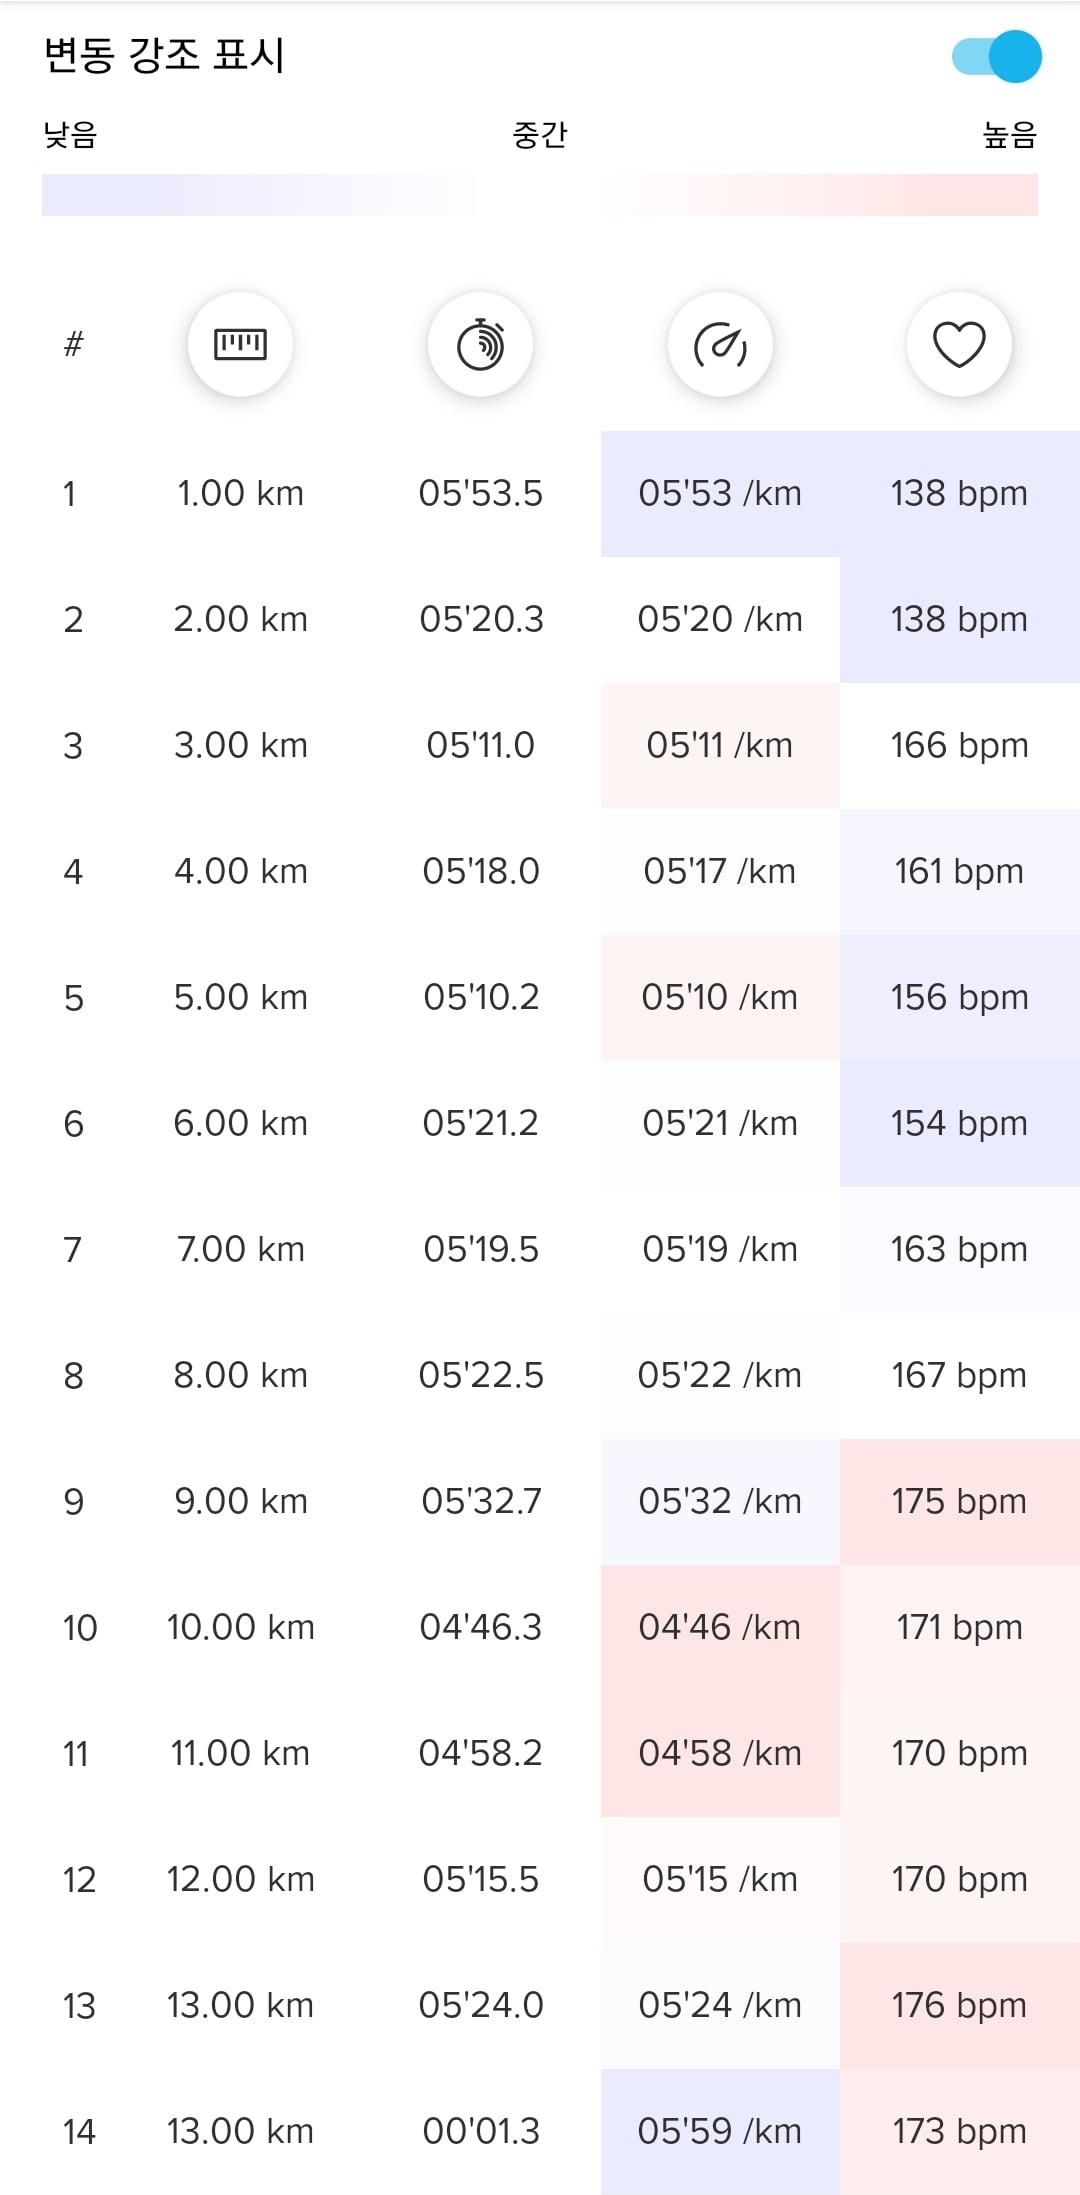1080x2195 pixels.
Task: Select the 166 bpm heart rate cell
Action: (960, 746)
